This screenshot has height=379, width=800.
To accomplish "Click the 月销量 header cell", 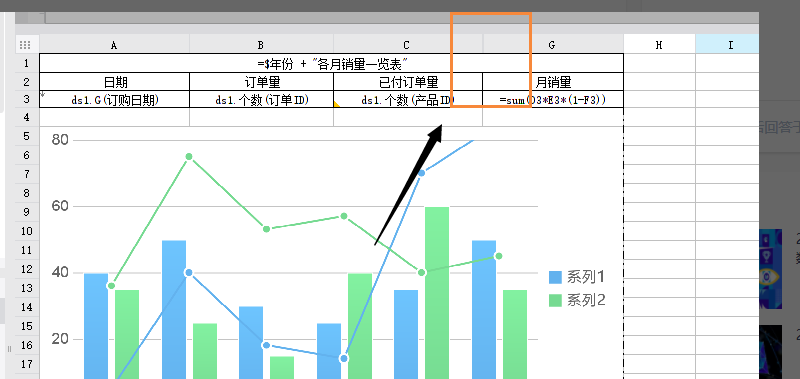I will click(553, 82).
